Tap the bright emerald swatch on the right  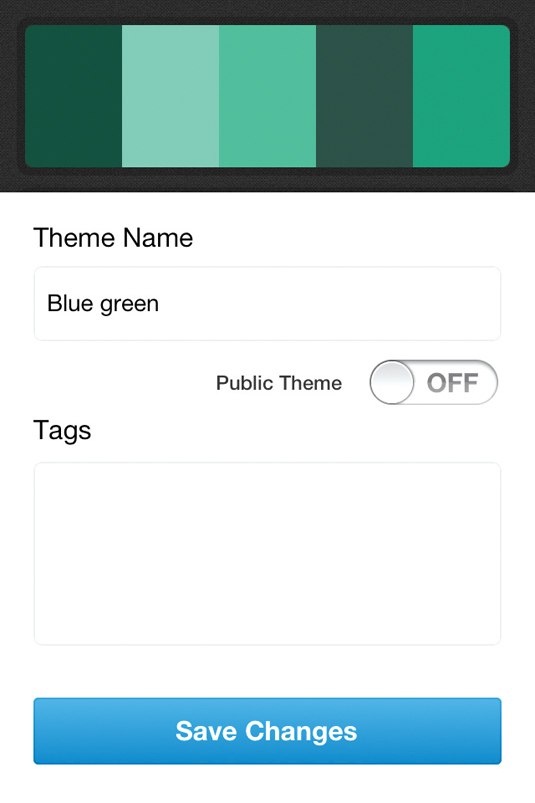(x=461, y=96)
